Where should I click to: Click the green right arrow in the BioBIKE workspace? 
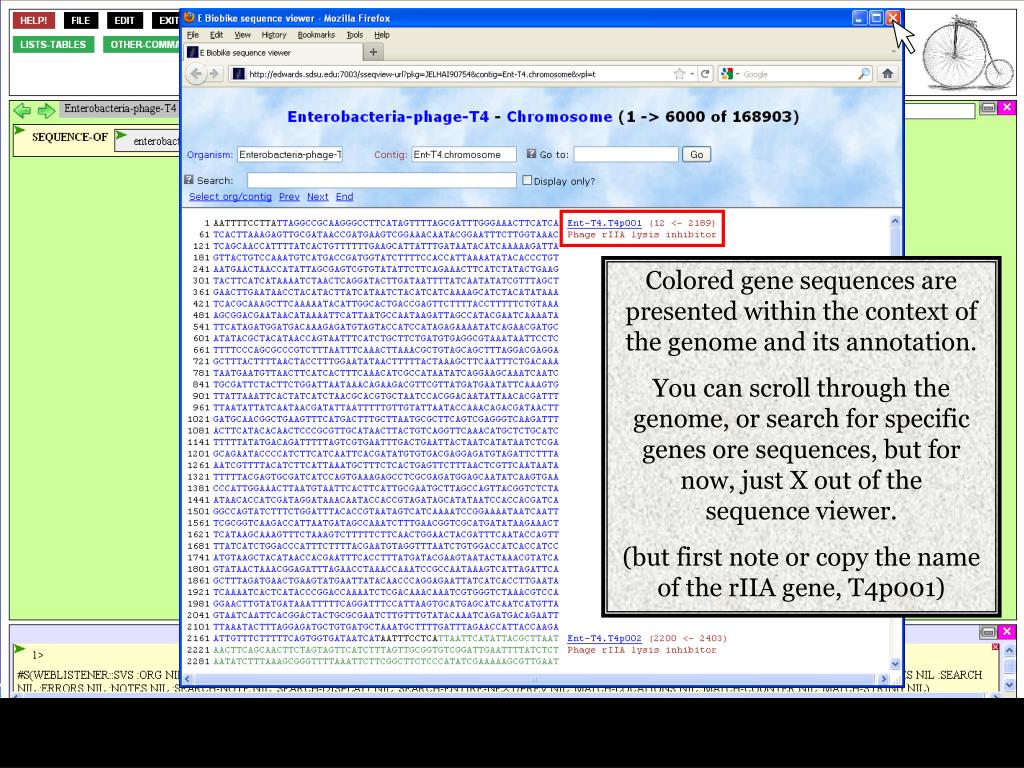[46, 110]
